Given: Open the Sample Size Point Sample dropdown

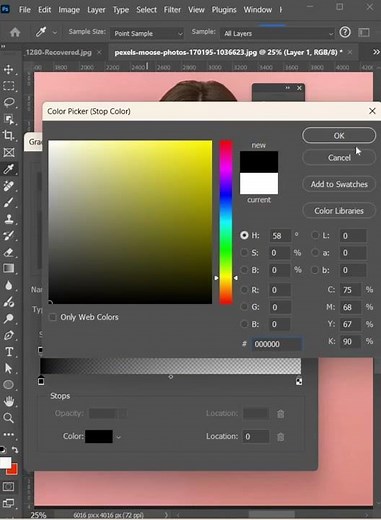Looking at the screenshot, I should [x=147, y=33].
